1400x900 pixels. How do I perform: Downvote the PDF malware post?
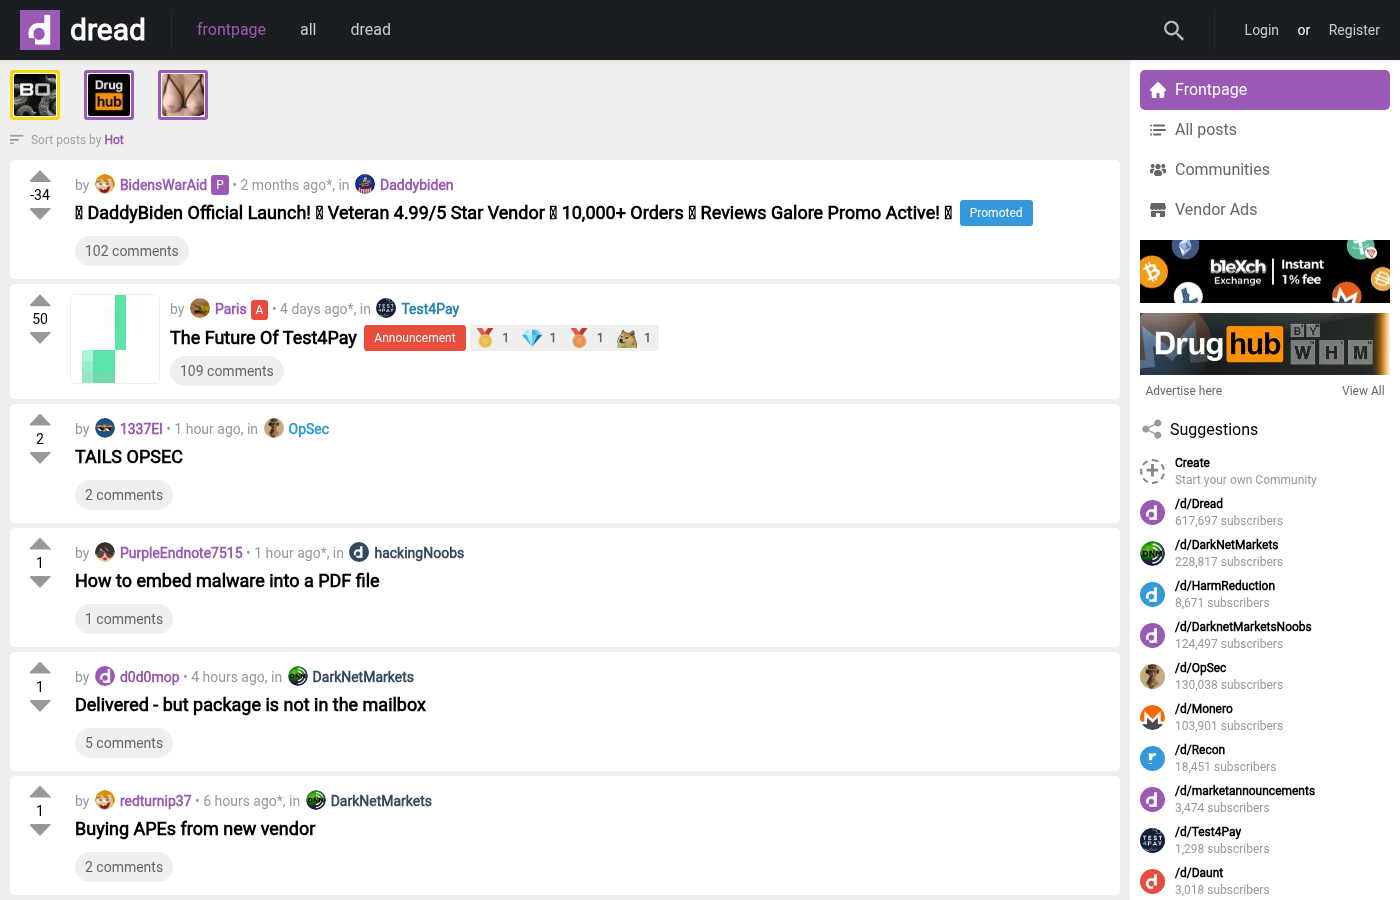coord(40,582)
